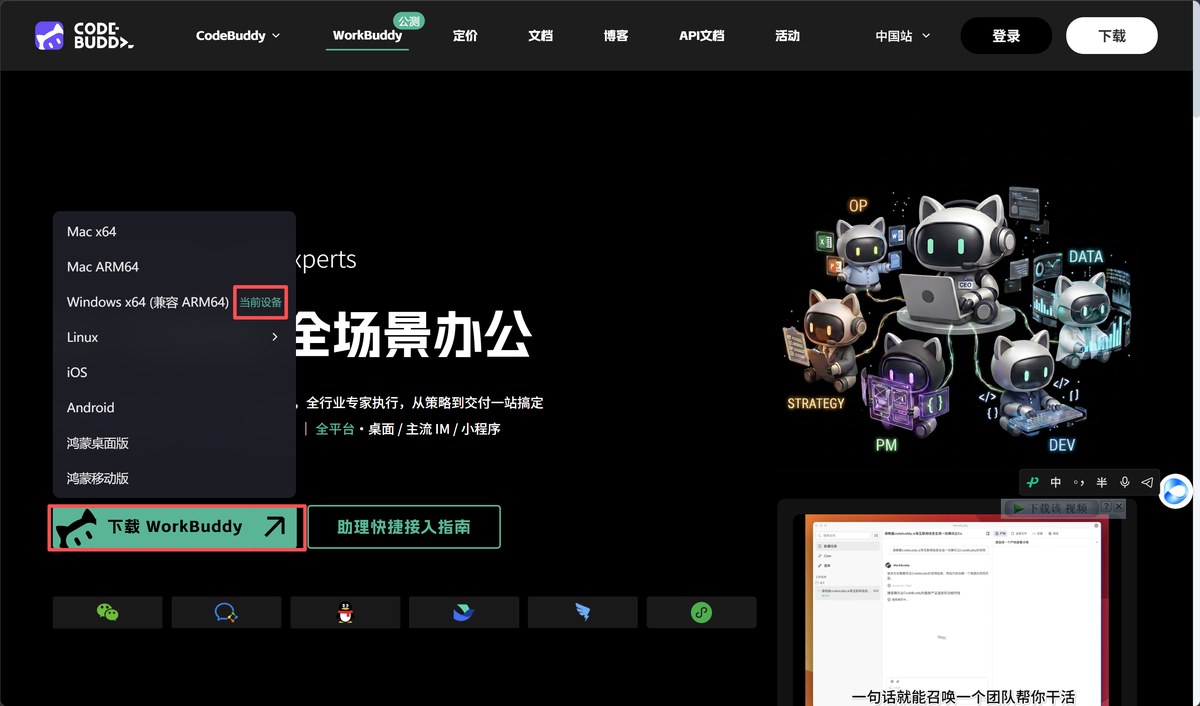Click the play icon on the download-video bar

click(x=1018, y=508)
